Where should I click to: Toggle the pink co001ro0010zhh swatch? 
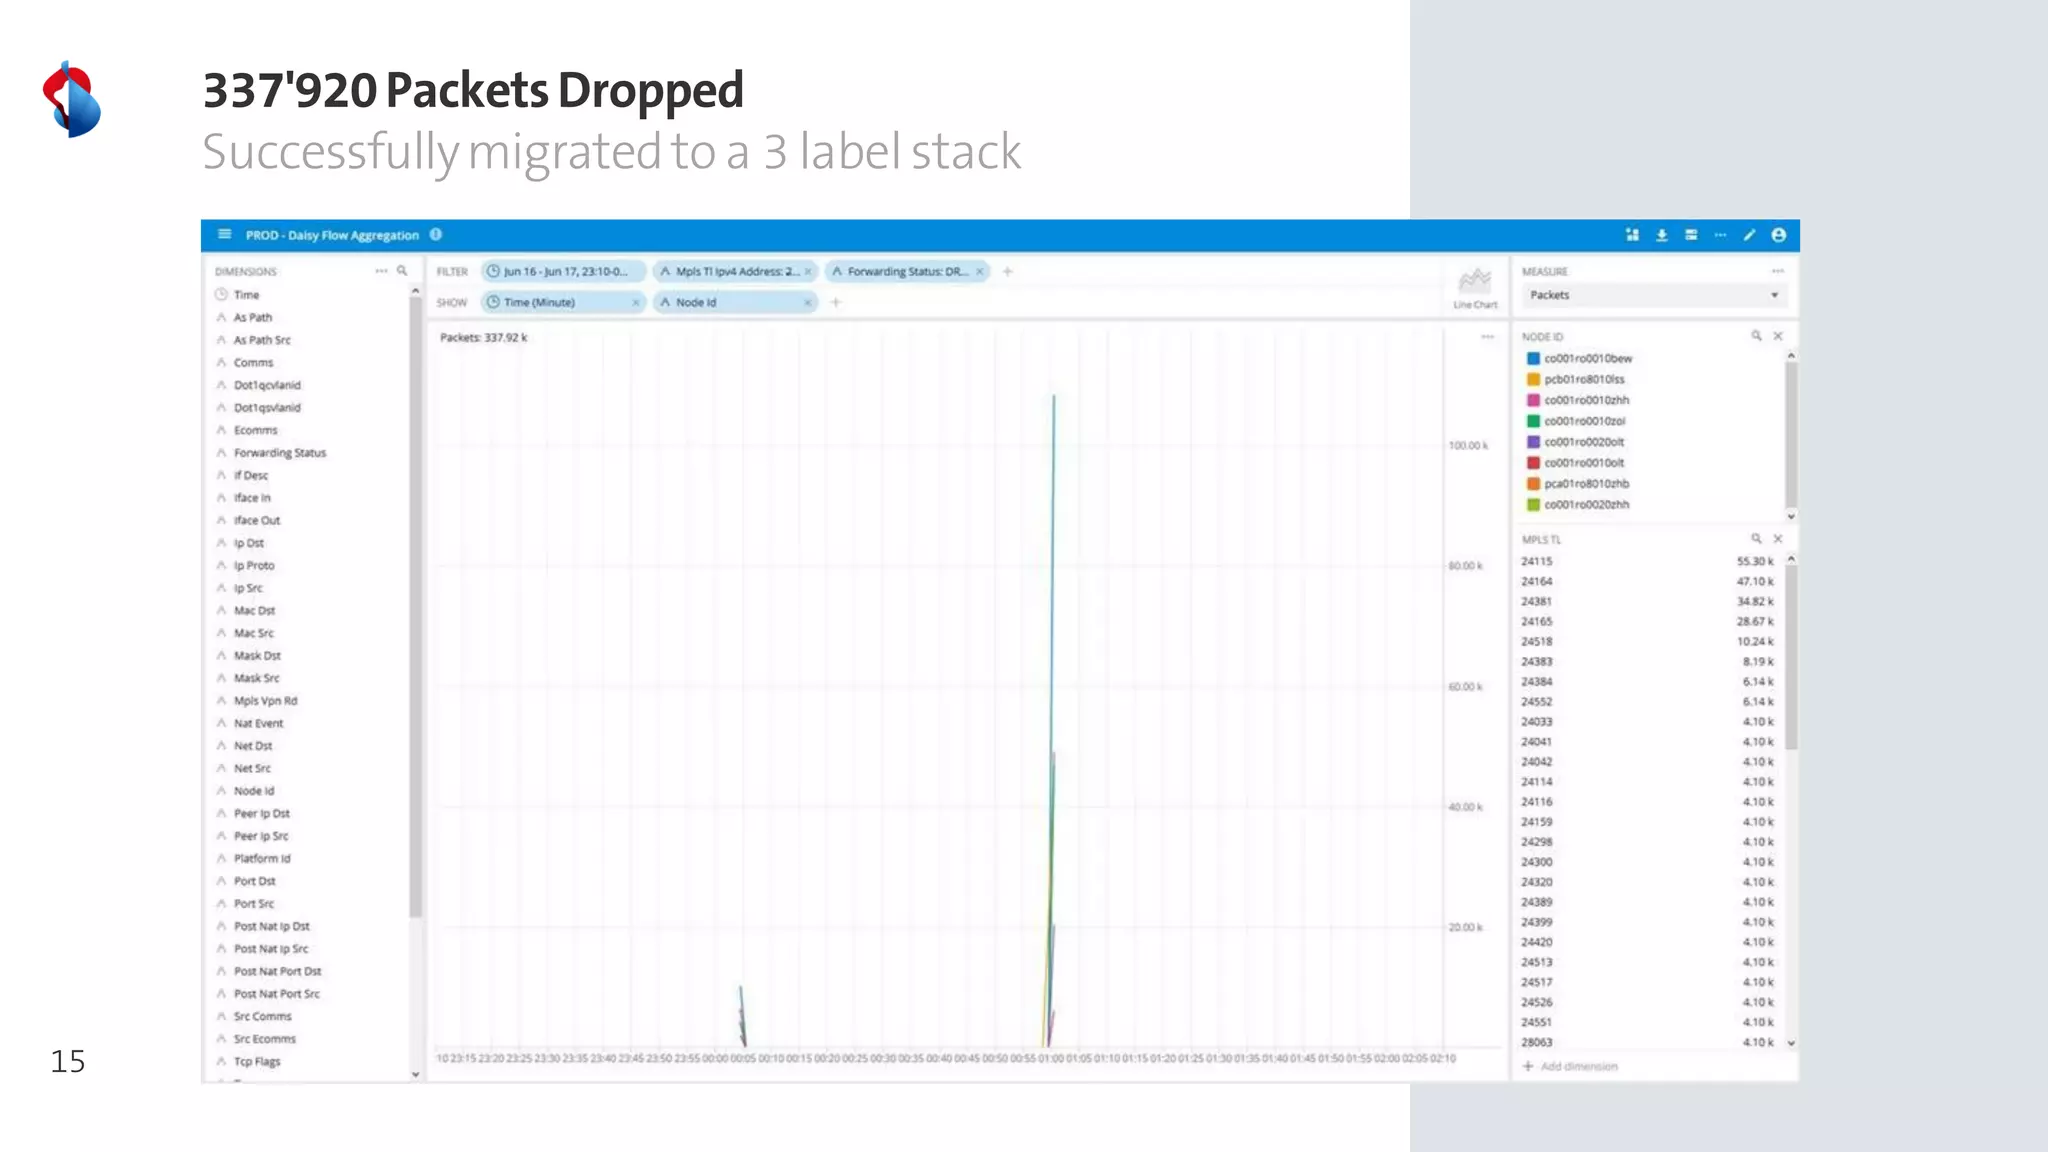click(1533, 400)
